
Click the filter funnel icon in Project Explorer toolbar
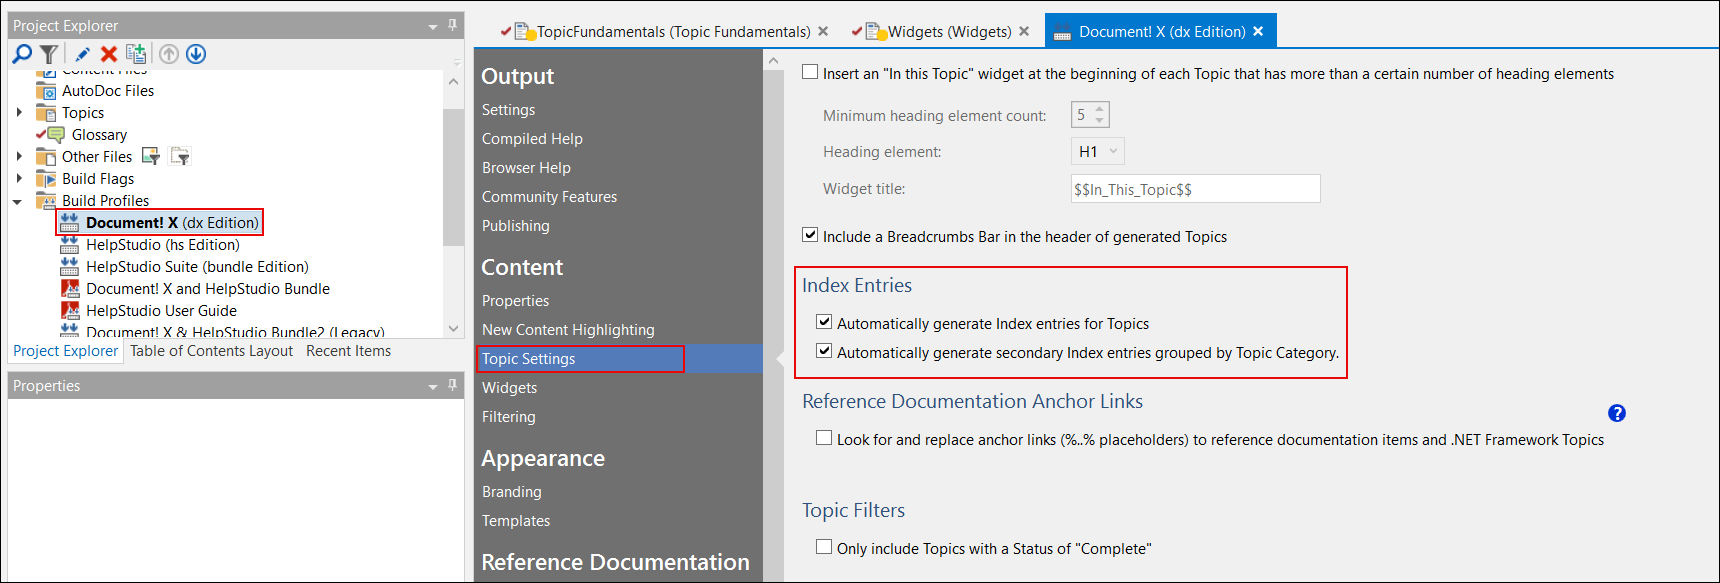coord(48,54)
